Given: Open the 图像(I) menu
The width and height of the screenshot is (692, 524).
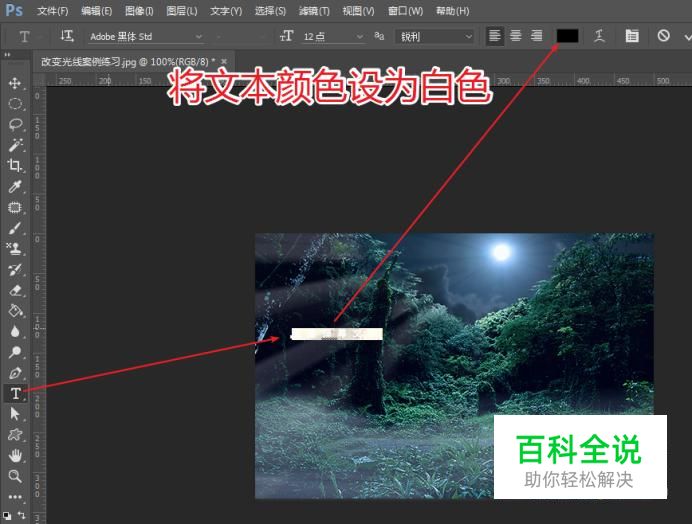Looking at the screenshot, I should tap(139, 11).
